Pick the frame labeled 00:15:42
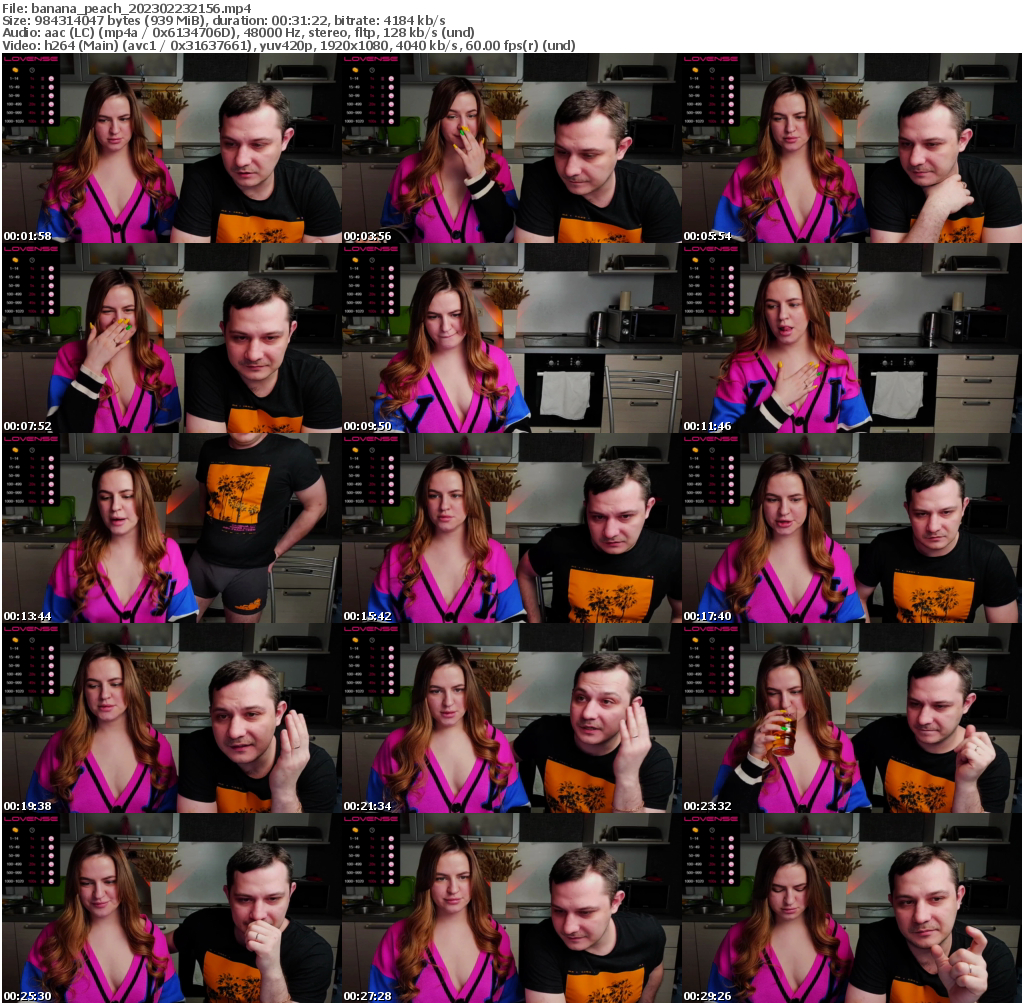This screenshot has height=1003, width=1024. click(511, 528)
